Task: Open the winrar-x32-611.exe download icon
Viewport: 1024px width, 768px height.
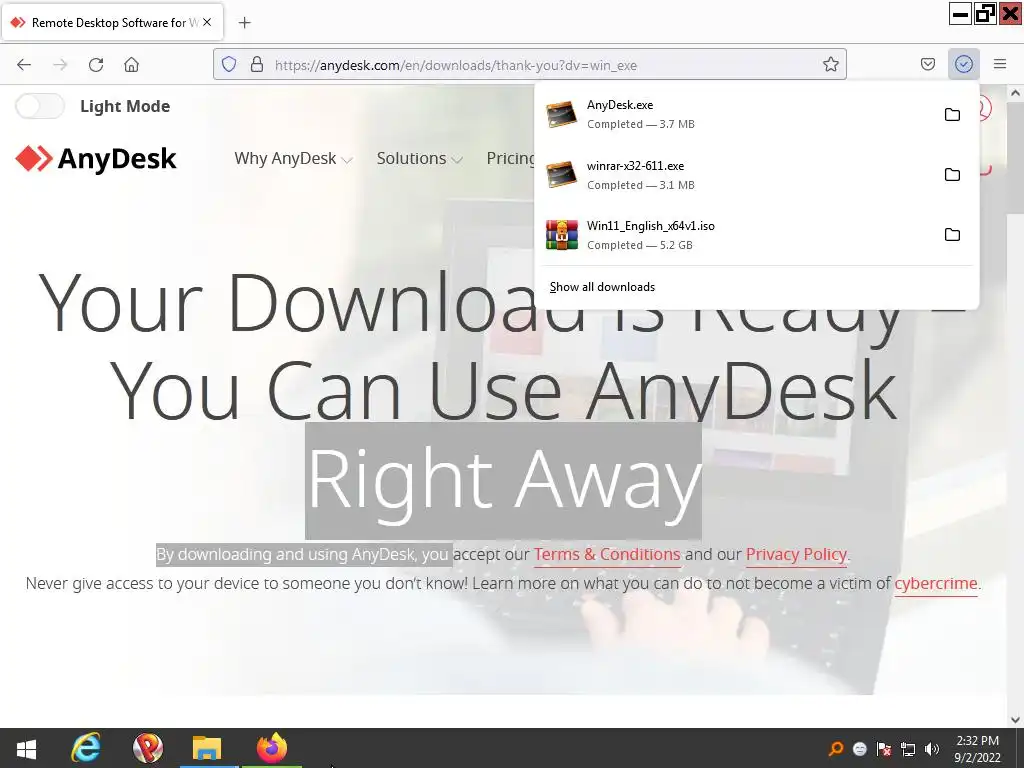Action: 562,174
